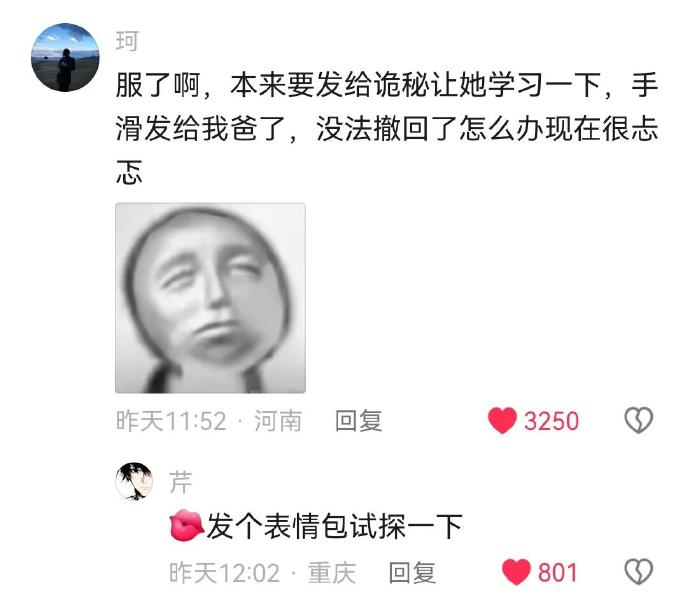Dislike 芹's reply with broken heart
Screen dimensions: 690x595
[639, 572]
